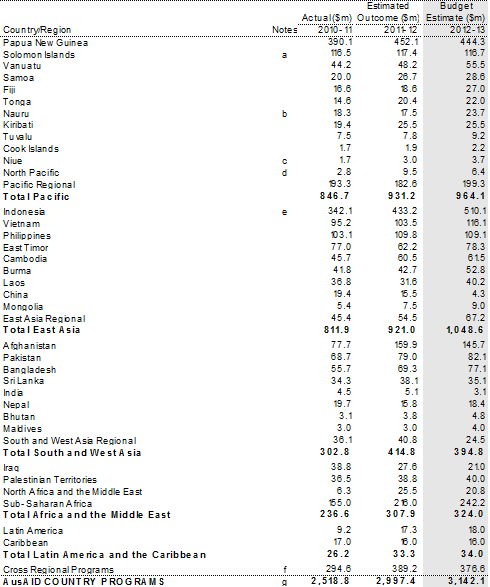Select note 'a' beside Solomon Islands

pyautogui.click(x=284, y=55)
